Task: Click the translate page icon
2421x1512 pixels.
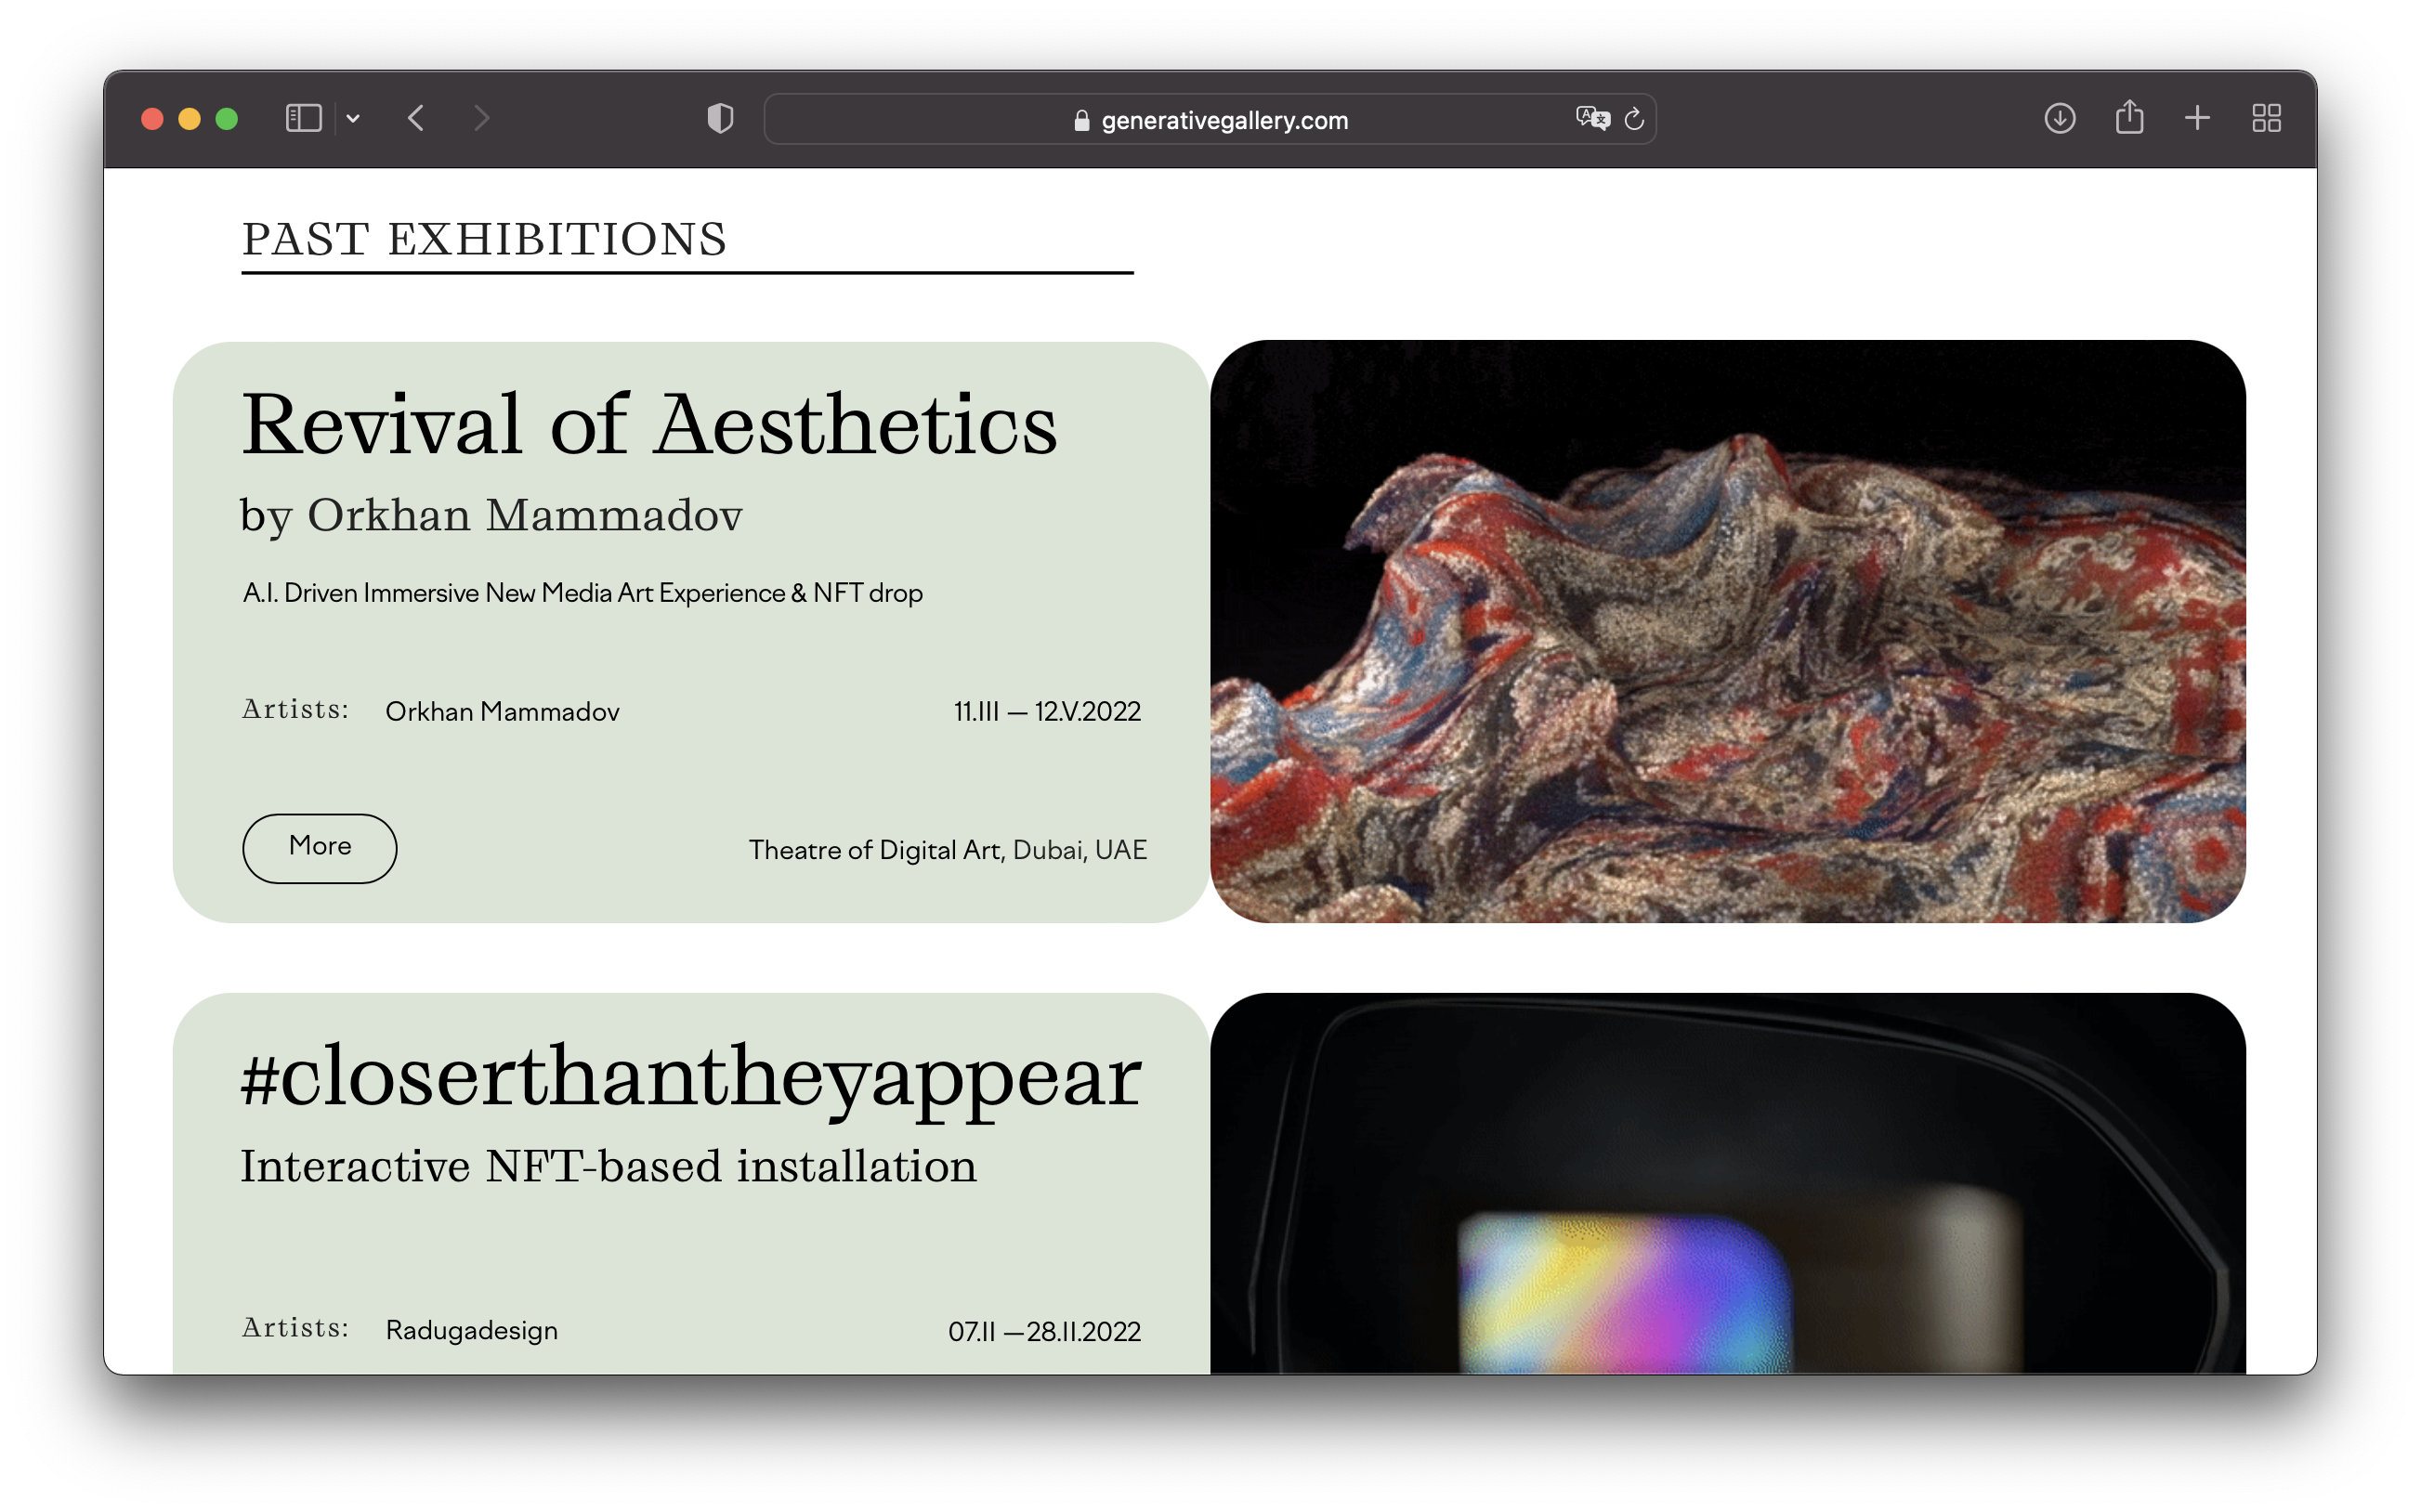Action: 1592,119
